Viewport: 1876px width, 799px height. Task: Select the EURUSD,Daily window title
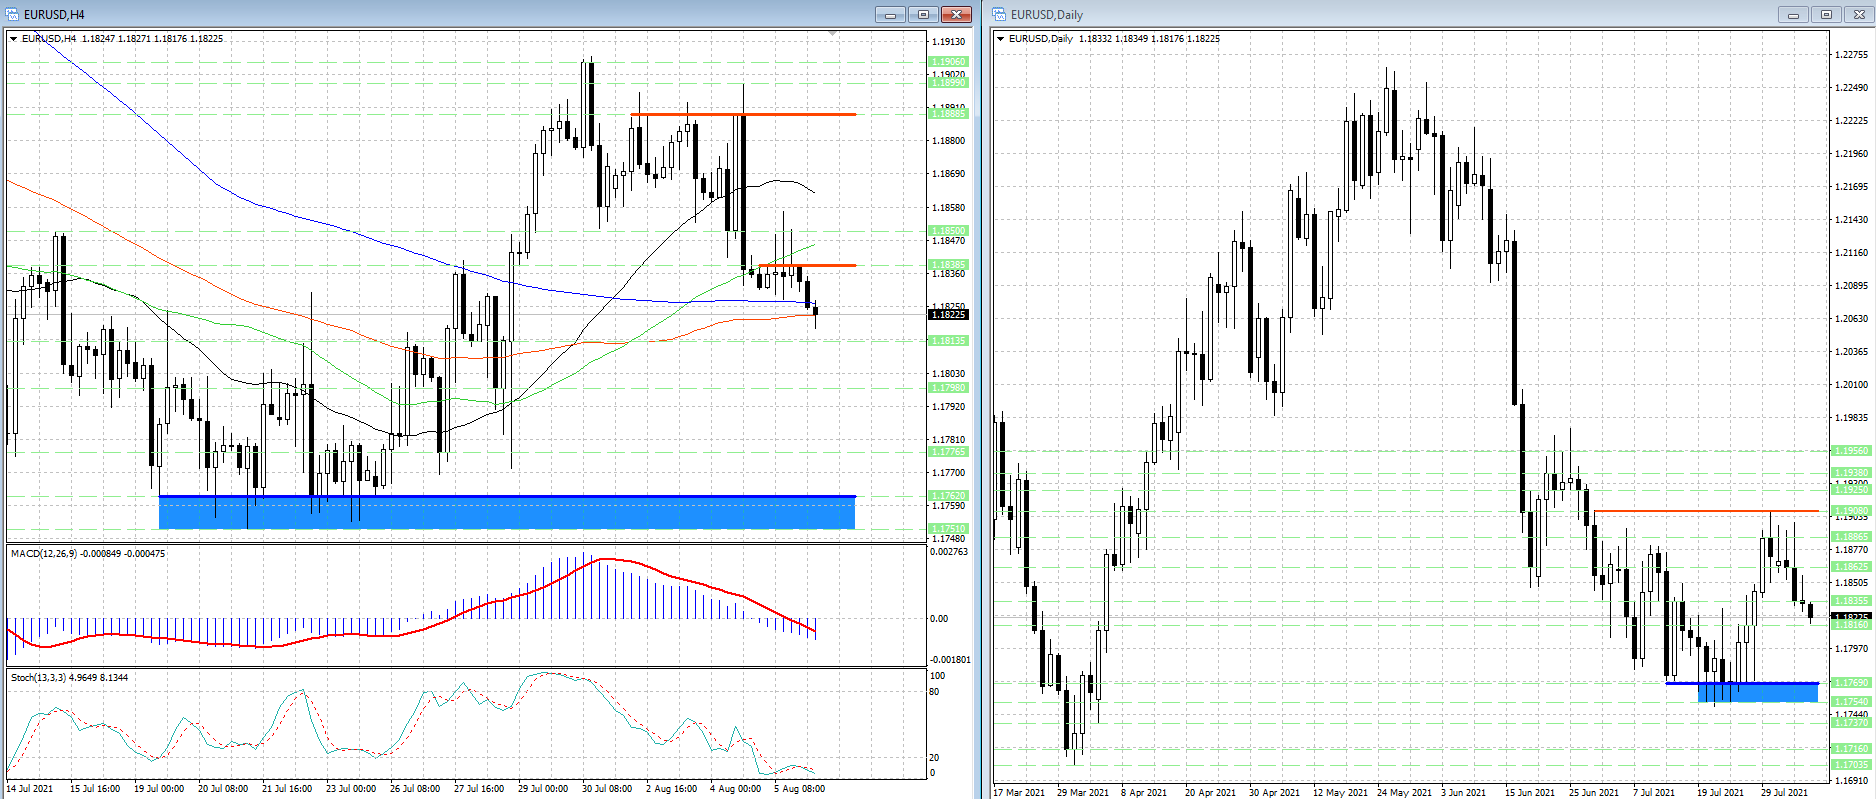[x=1047, y=15]
